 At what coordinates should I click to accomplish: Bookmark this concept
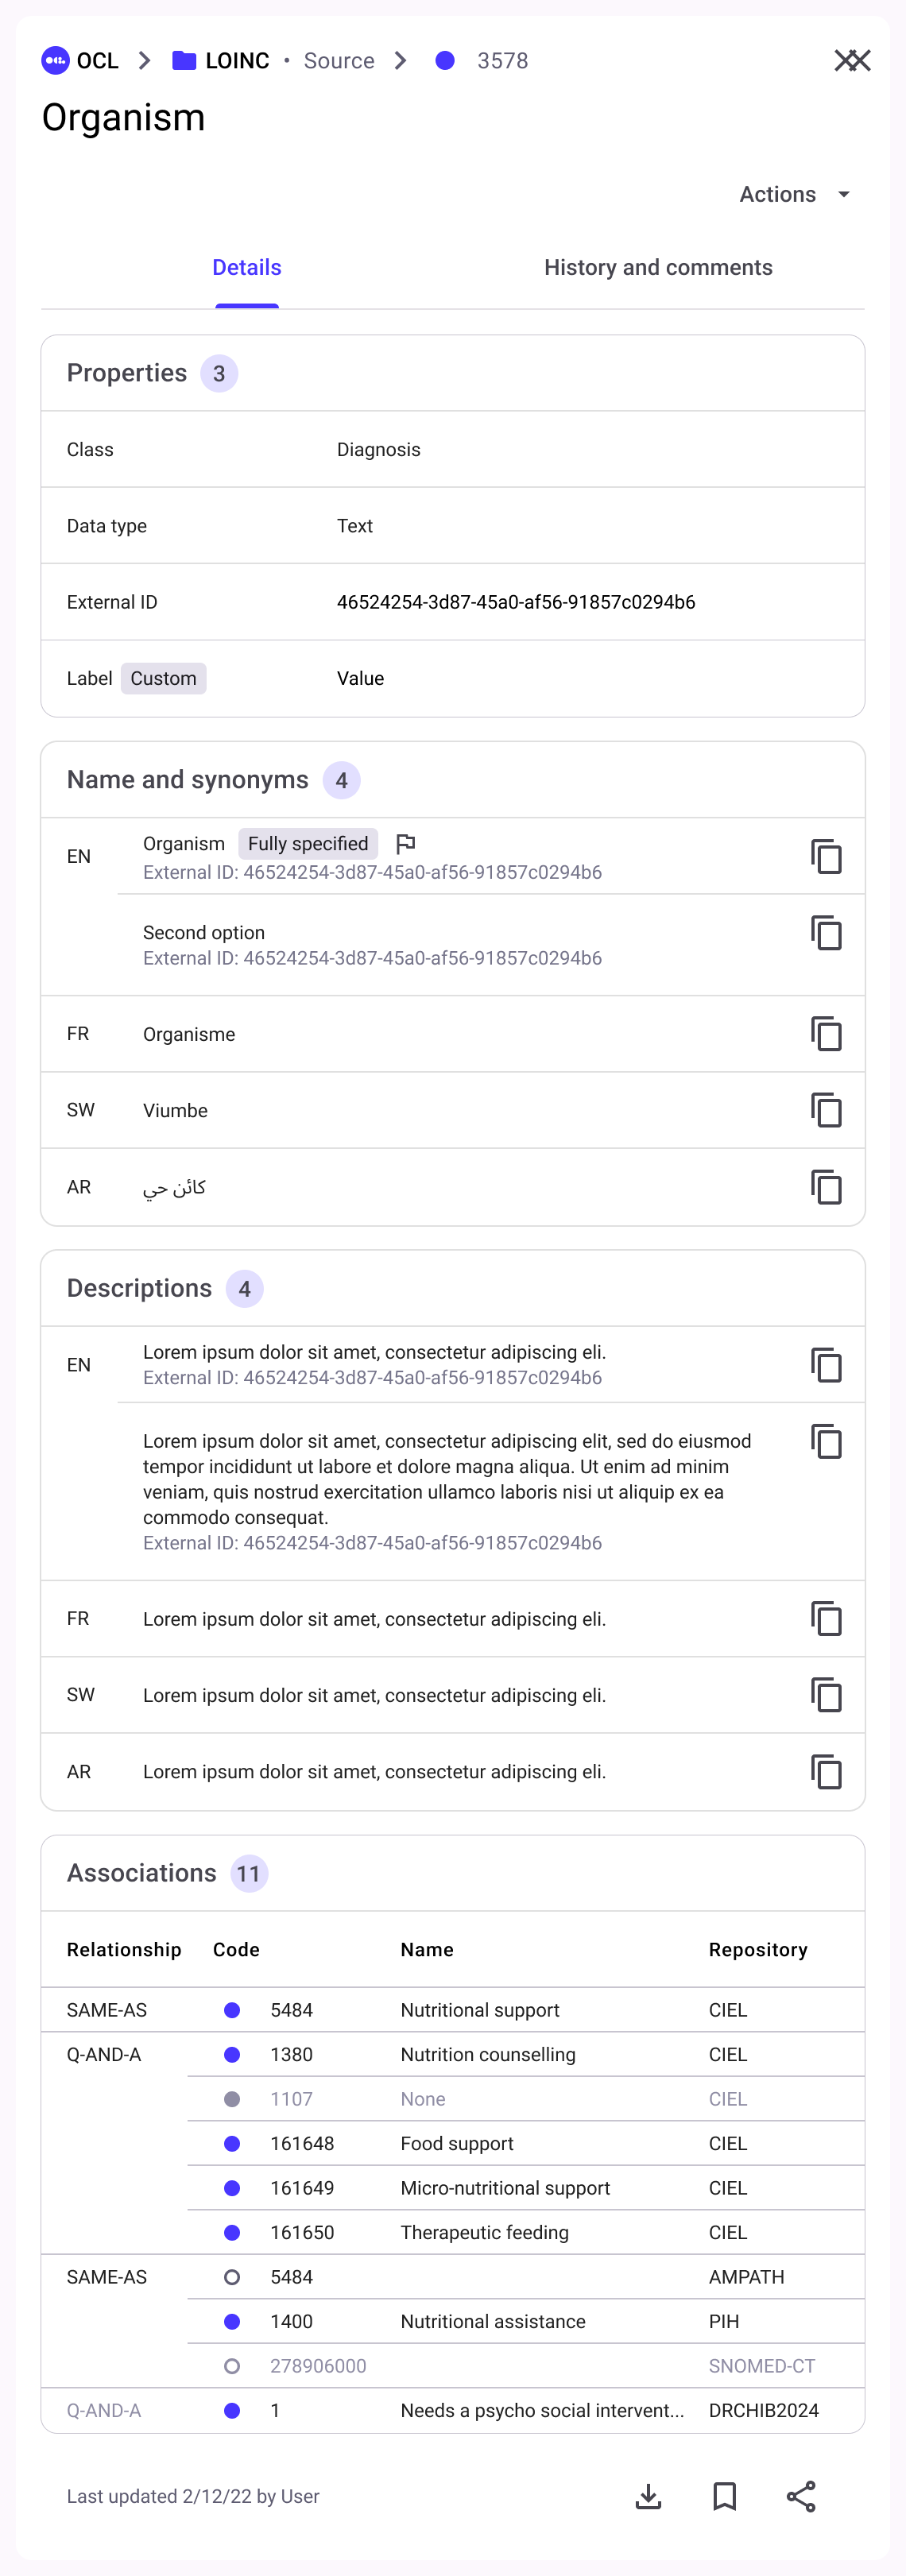[724, 2496]
